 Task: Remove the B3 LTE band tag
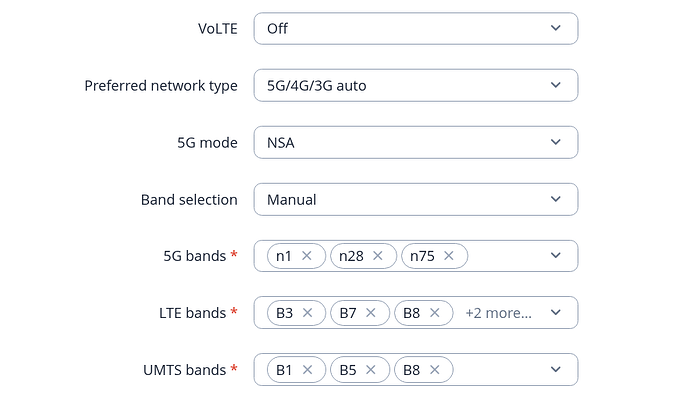click(x=308, y=313)
